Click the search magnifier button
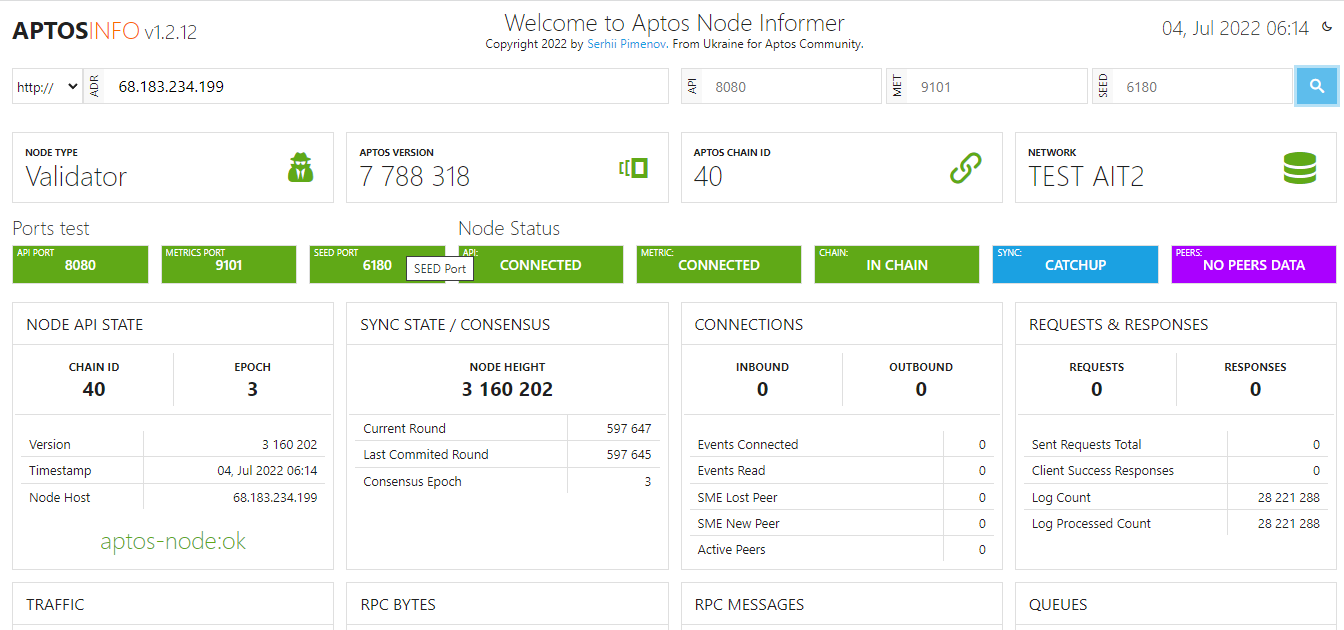Viewport: 1344px width, 630px height. tap(1317, 86)
